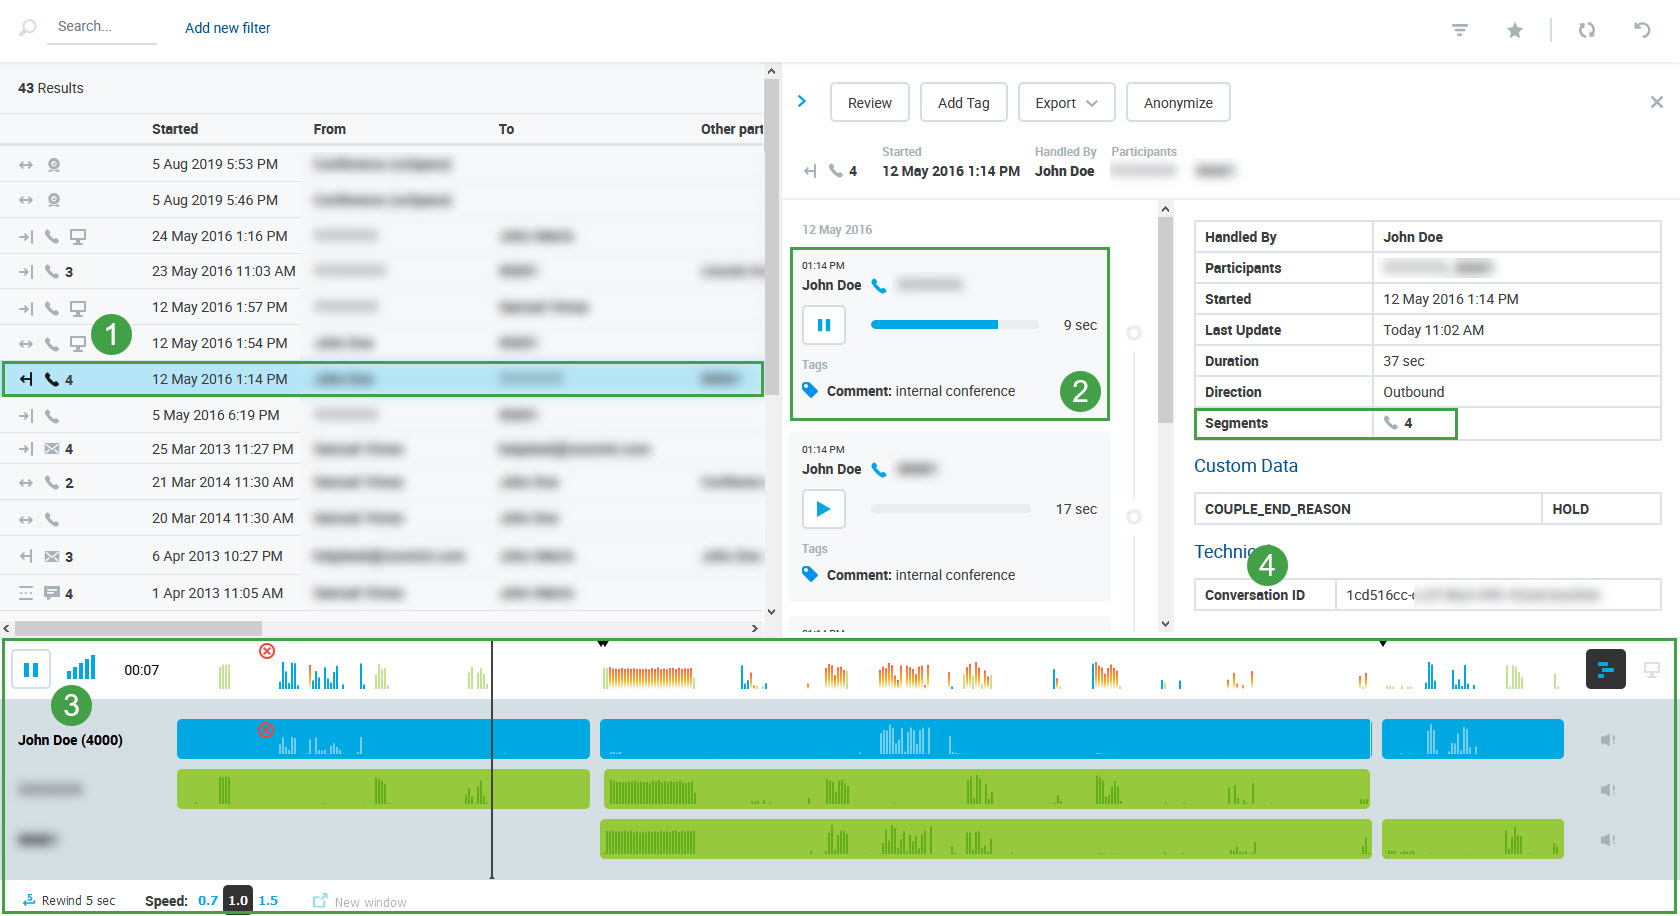Image resolution: width=1680 pixels, height=916 pixels.
Task: Click the Add new filter link
Action: [x=227, y=28]
